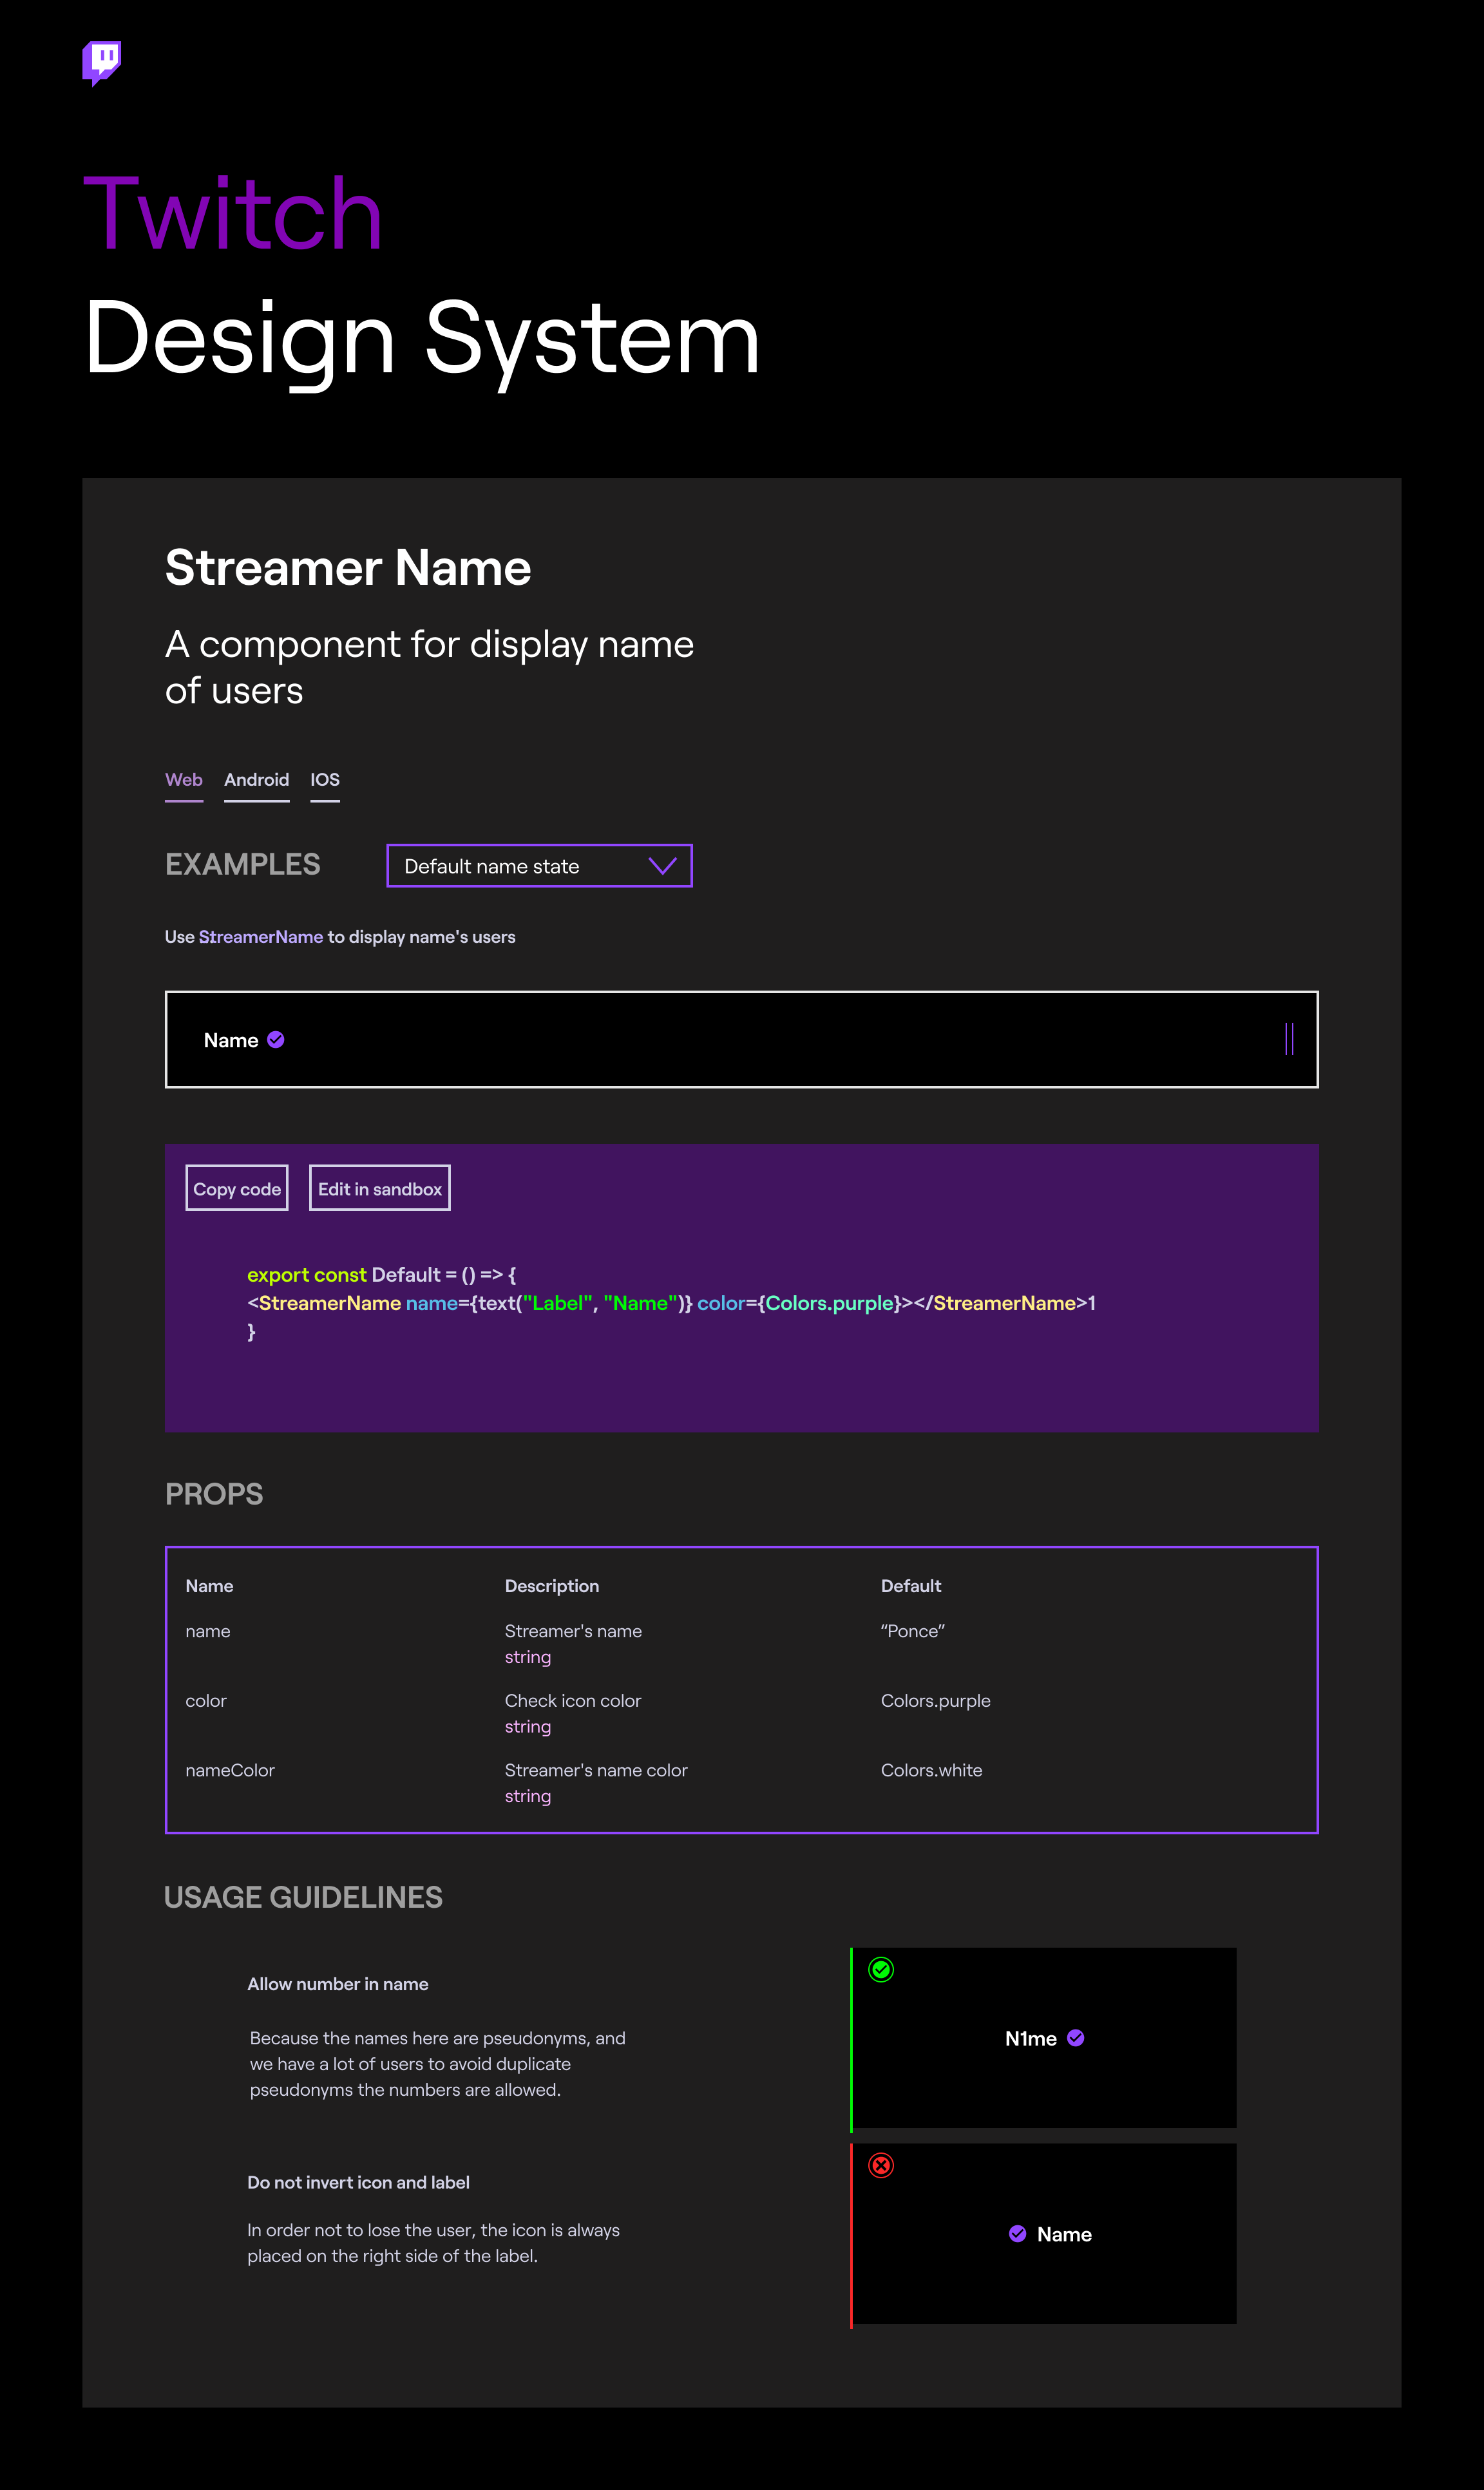Click the Twitch title text

click(233, 213)
